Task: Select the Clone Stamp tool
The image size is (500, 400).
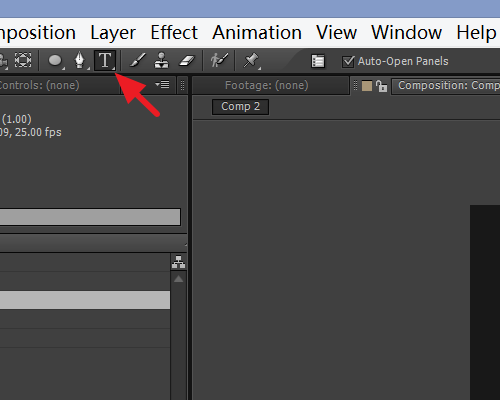Action: point(162,61)
